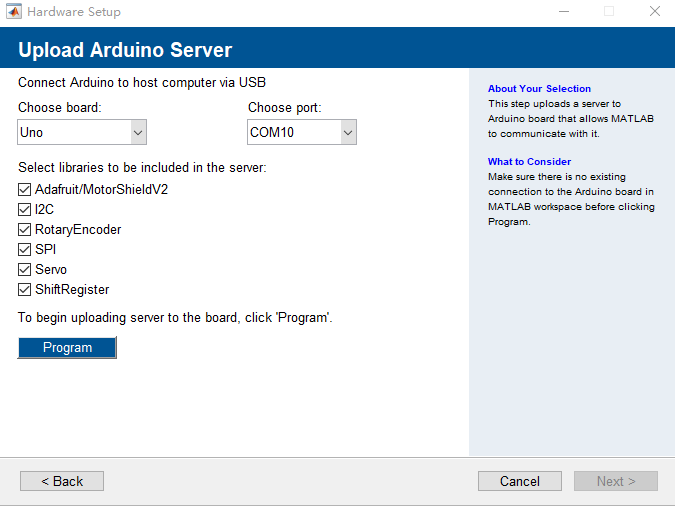675x506 pixels.
Task: Click the What to Consider heading
Action: point(529,161)
